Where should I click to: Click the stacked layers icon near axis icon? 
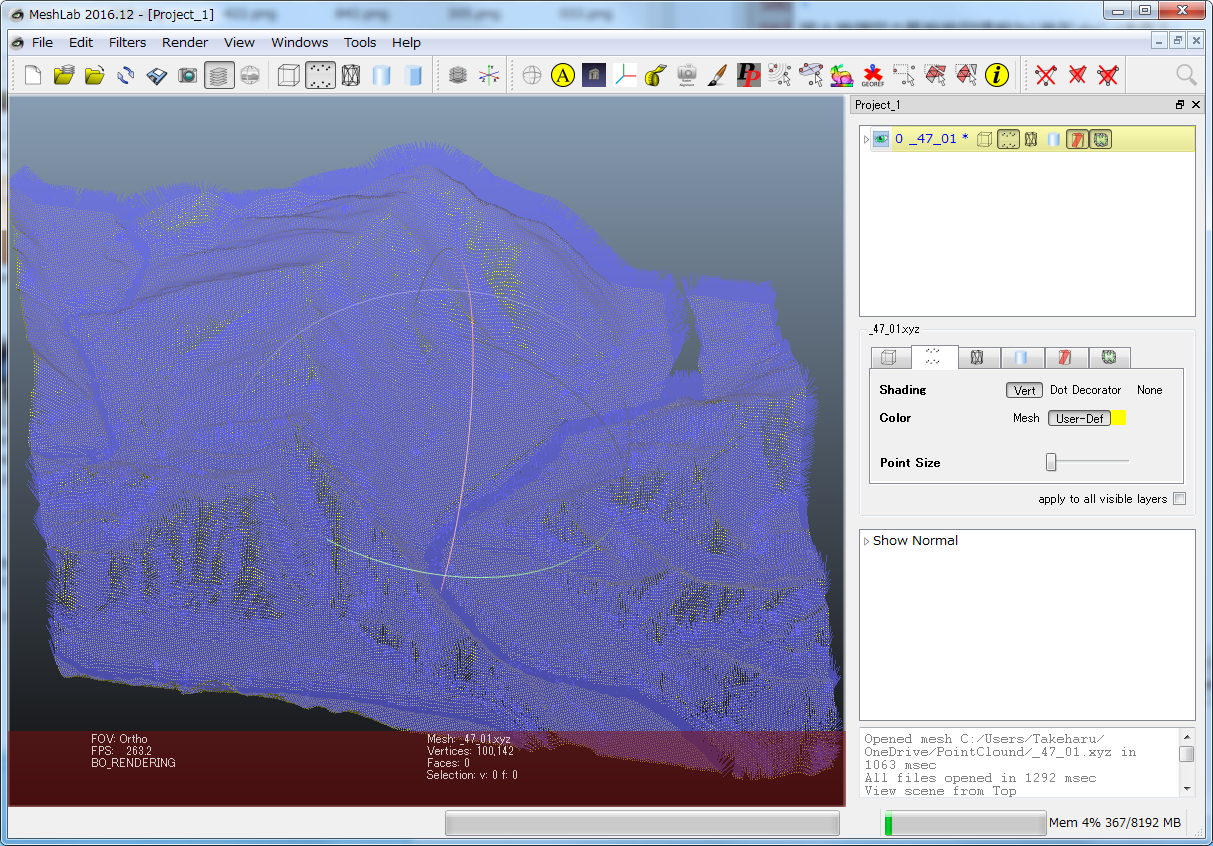[x=457, y=75]
